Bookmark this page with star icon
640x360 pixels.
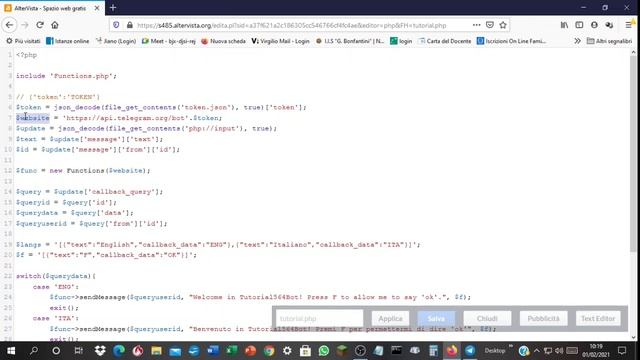click(x=503, y=25)
